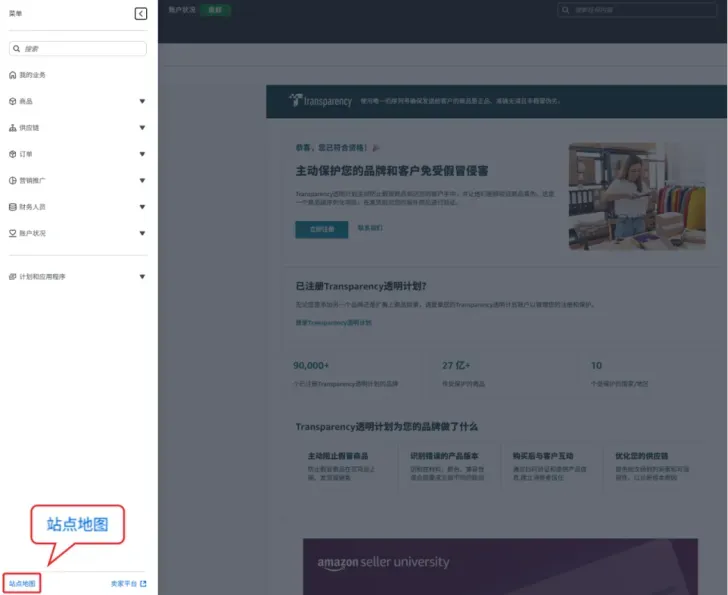Collapse the sidebar menu with the arrow icon
The width and height of the screenshot is (728, 595).
pyautogui.click(x=141, y=13)
